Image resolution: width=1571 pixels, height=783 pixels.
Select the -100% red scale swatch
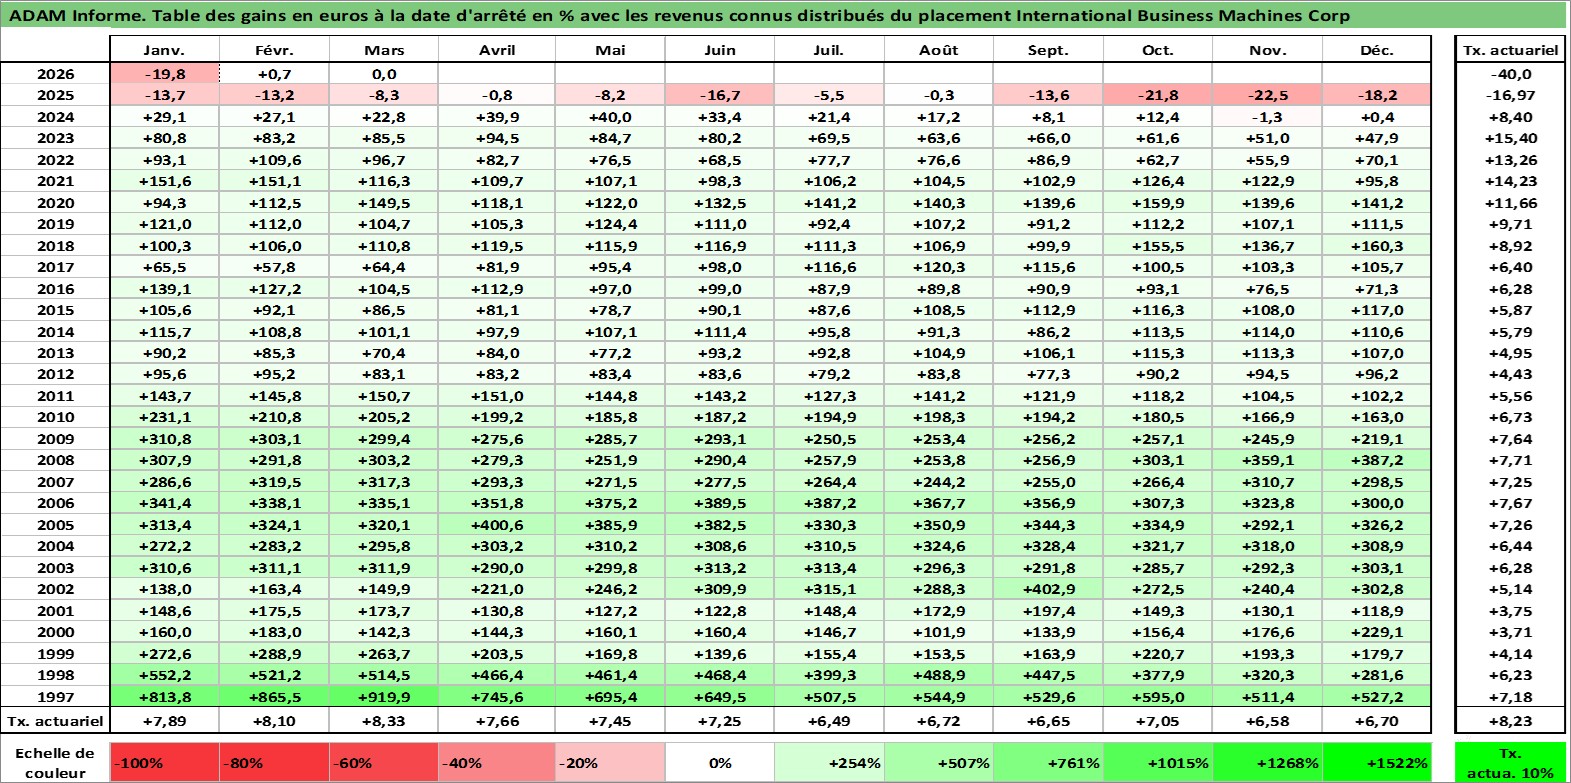pos(164,762)
